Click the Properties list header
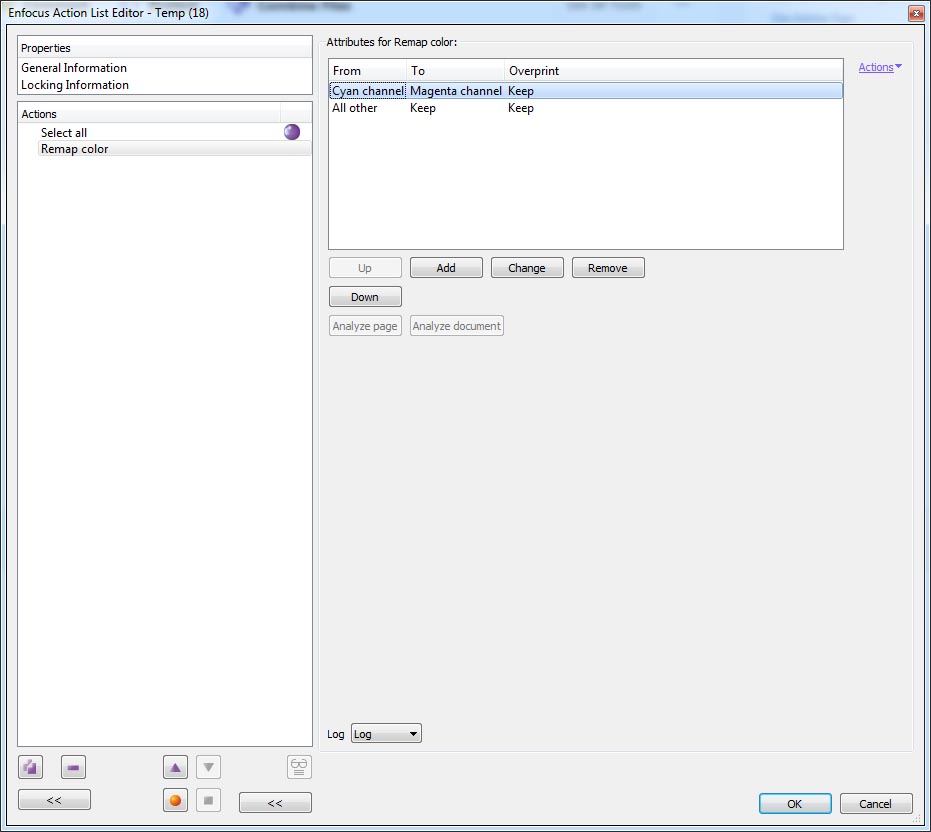This screenshot has height=832, width=931. pyautogui.click(x=165, y=48)
